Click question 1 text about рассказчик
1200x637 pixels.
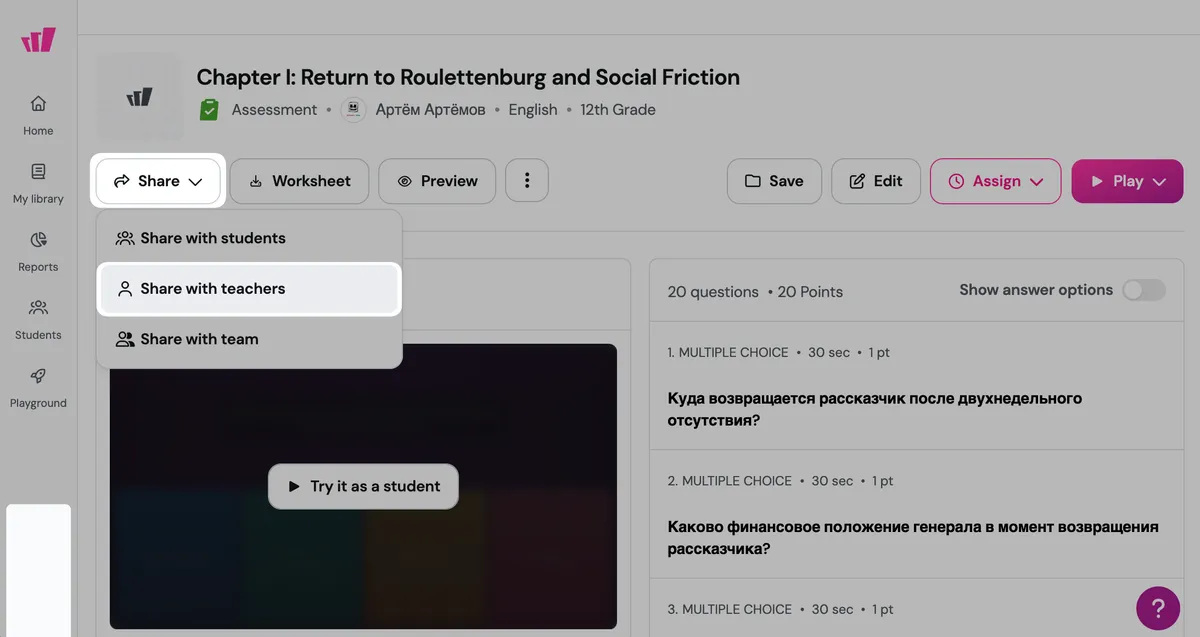[x=874, y=409]
